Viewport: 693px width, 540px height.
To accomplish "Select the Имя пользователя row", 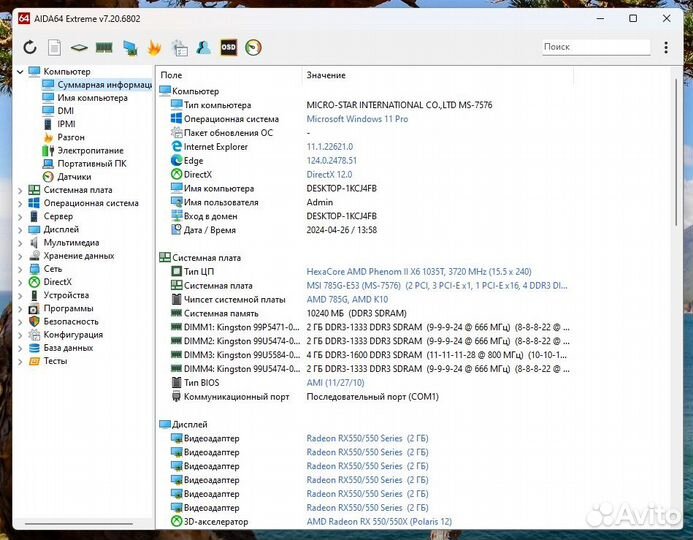I will (365, 202).
